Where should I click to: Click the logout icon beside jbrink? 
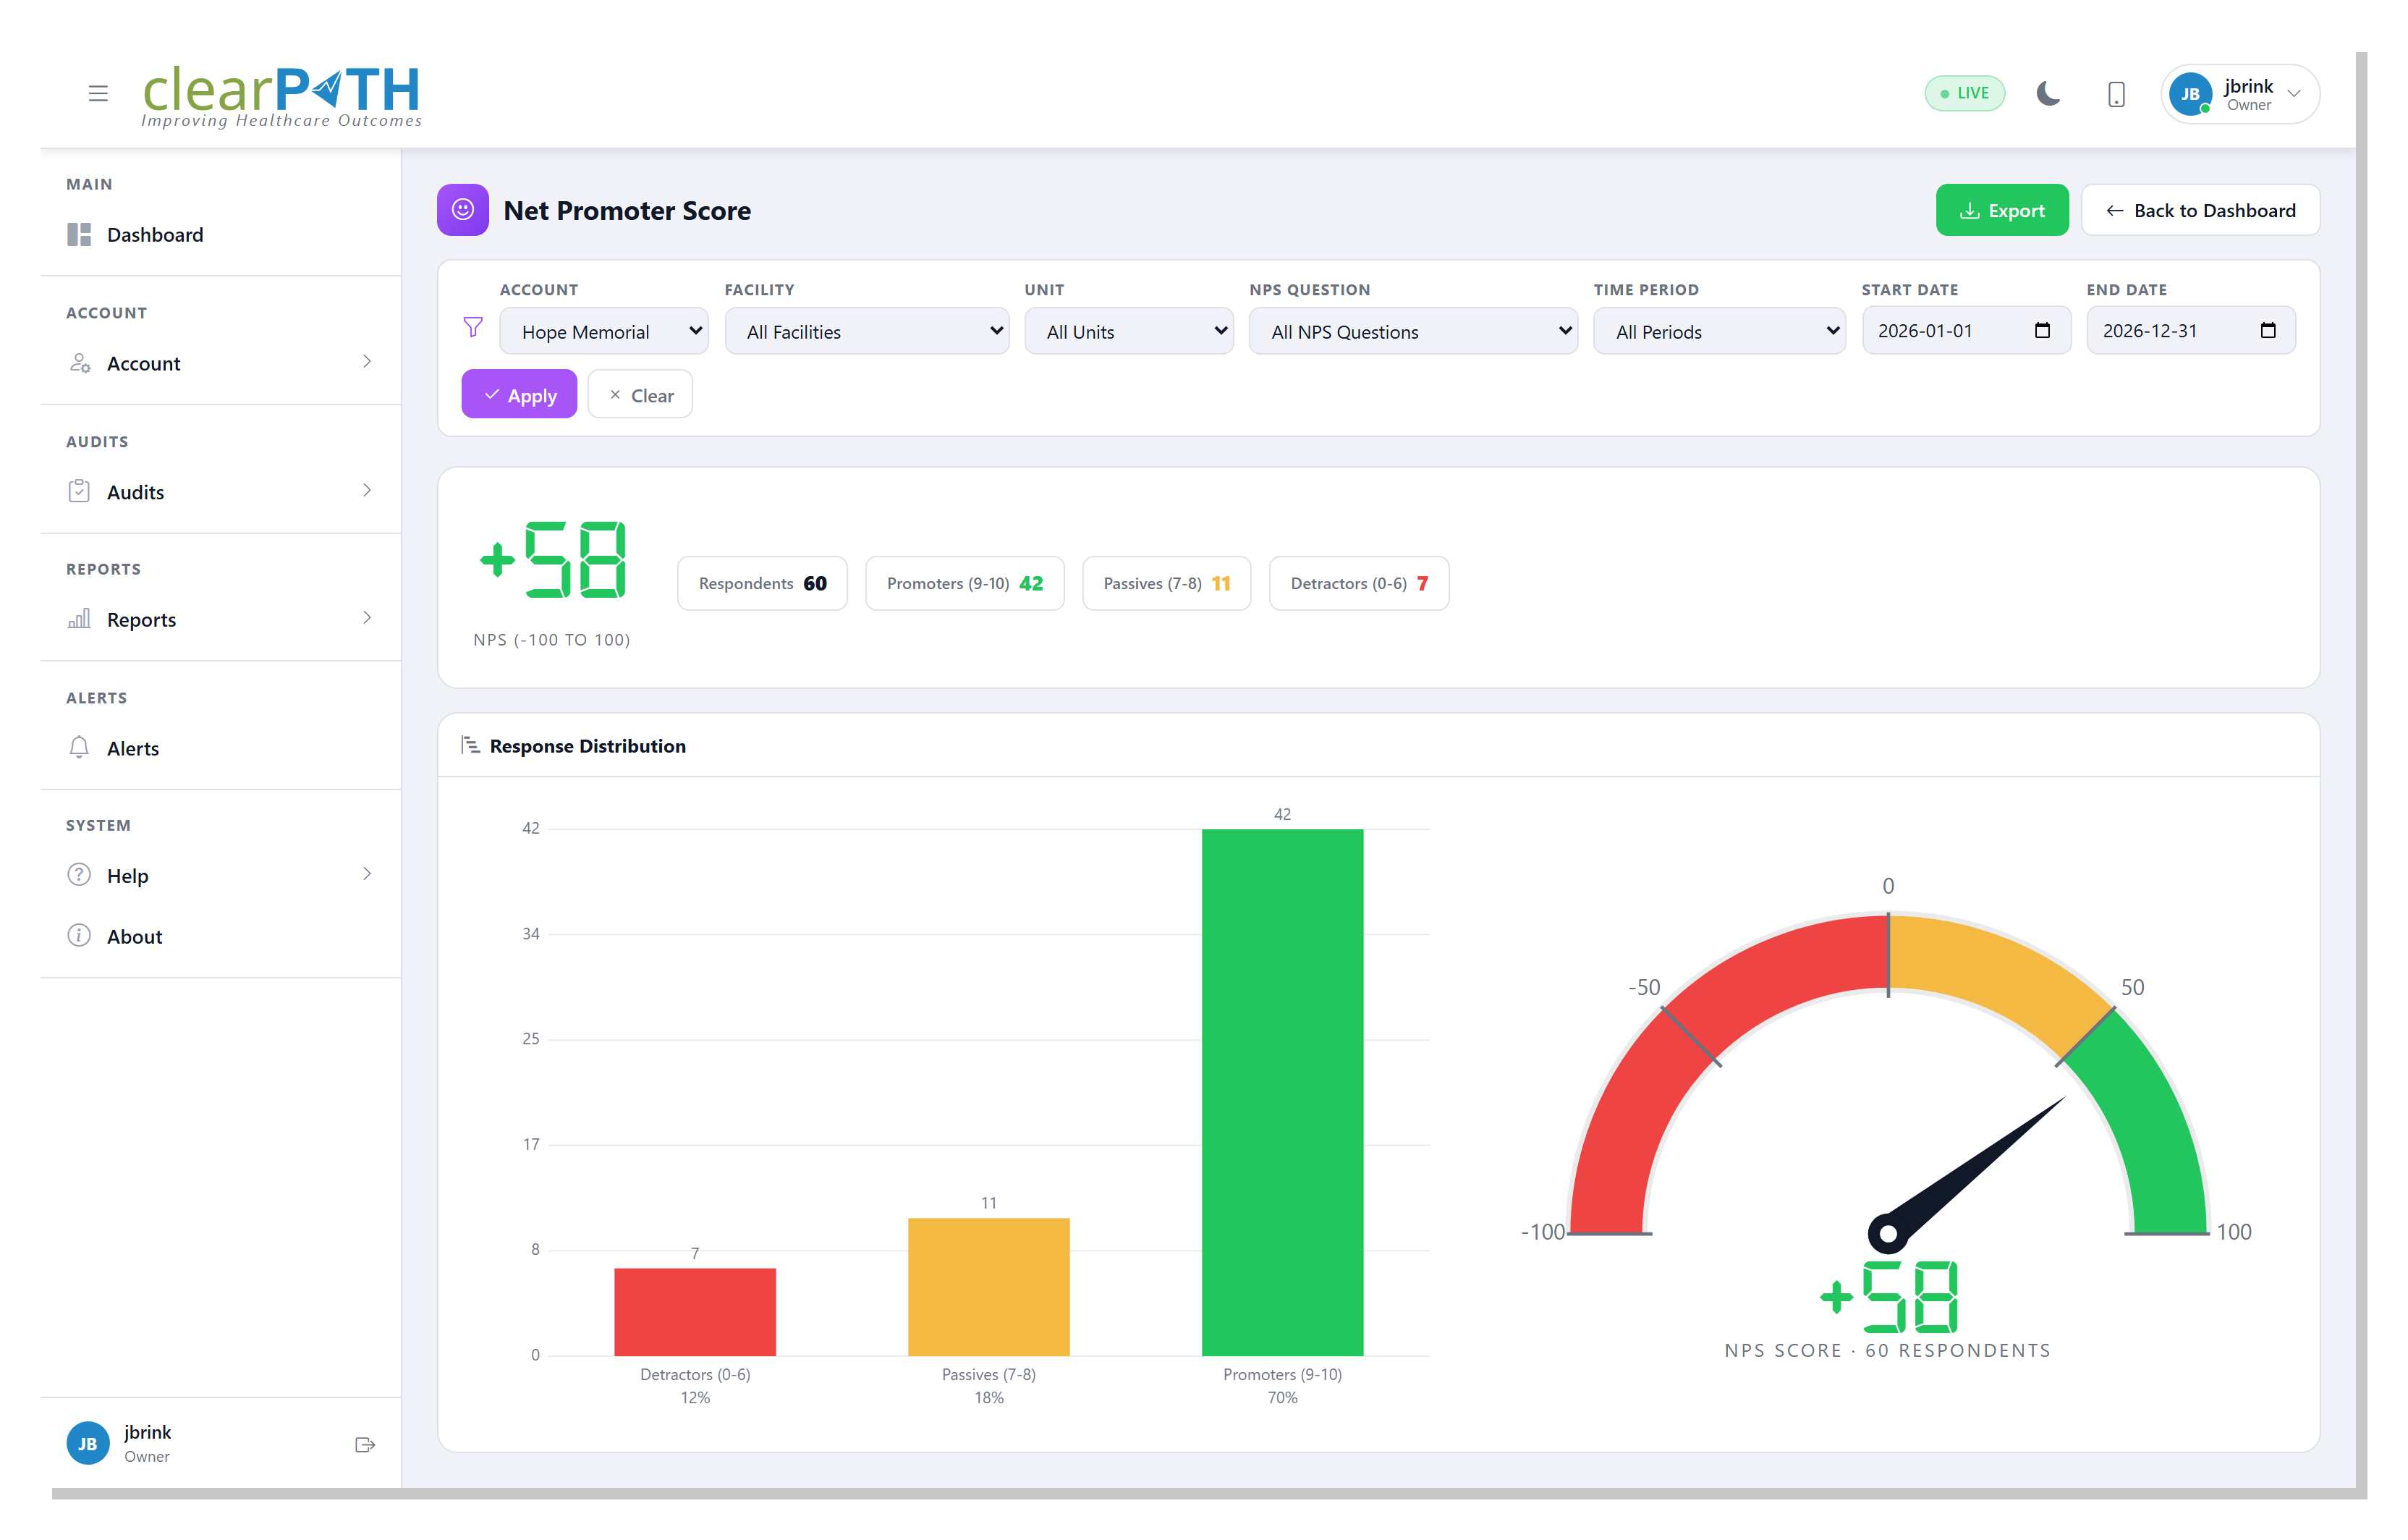[x=365, y=1444]
